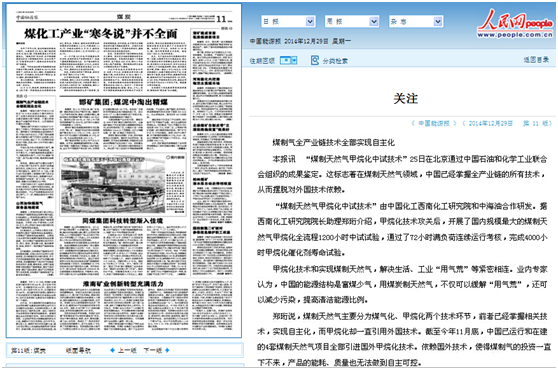Click the 第11版 link in byline

[536, 123]
